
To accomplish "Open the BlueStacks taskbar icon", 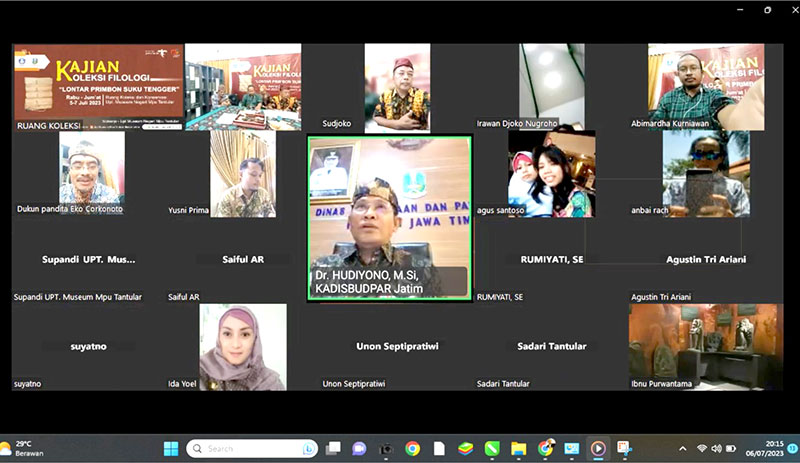I will pyautogui.click(x=465, y=448).
